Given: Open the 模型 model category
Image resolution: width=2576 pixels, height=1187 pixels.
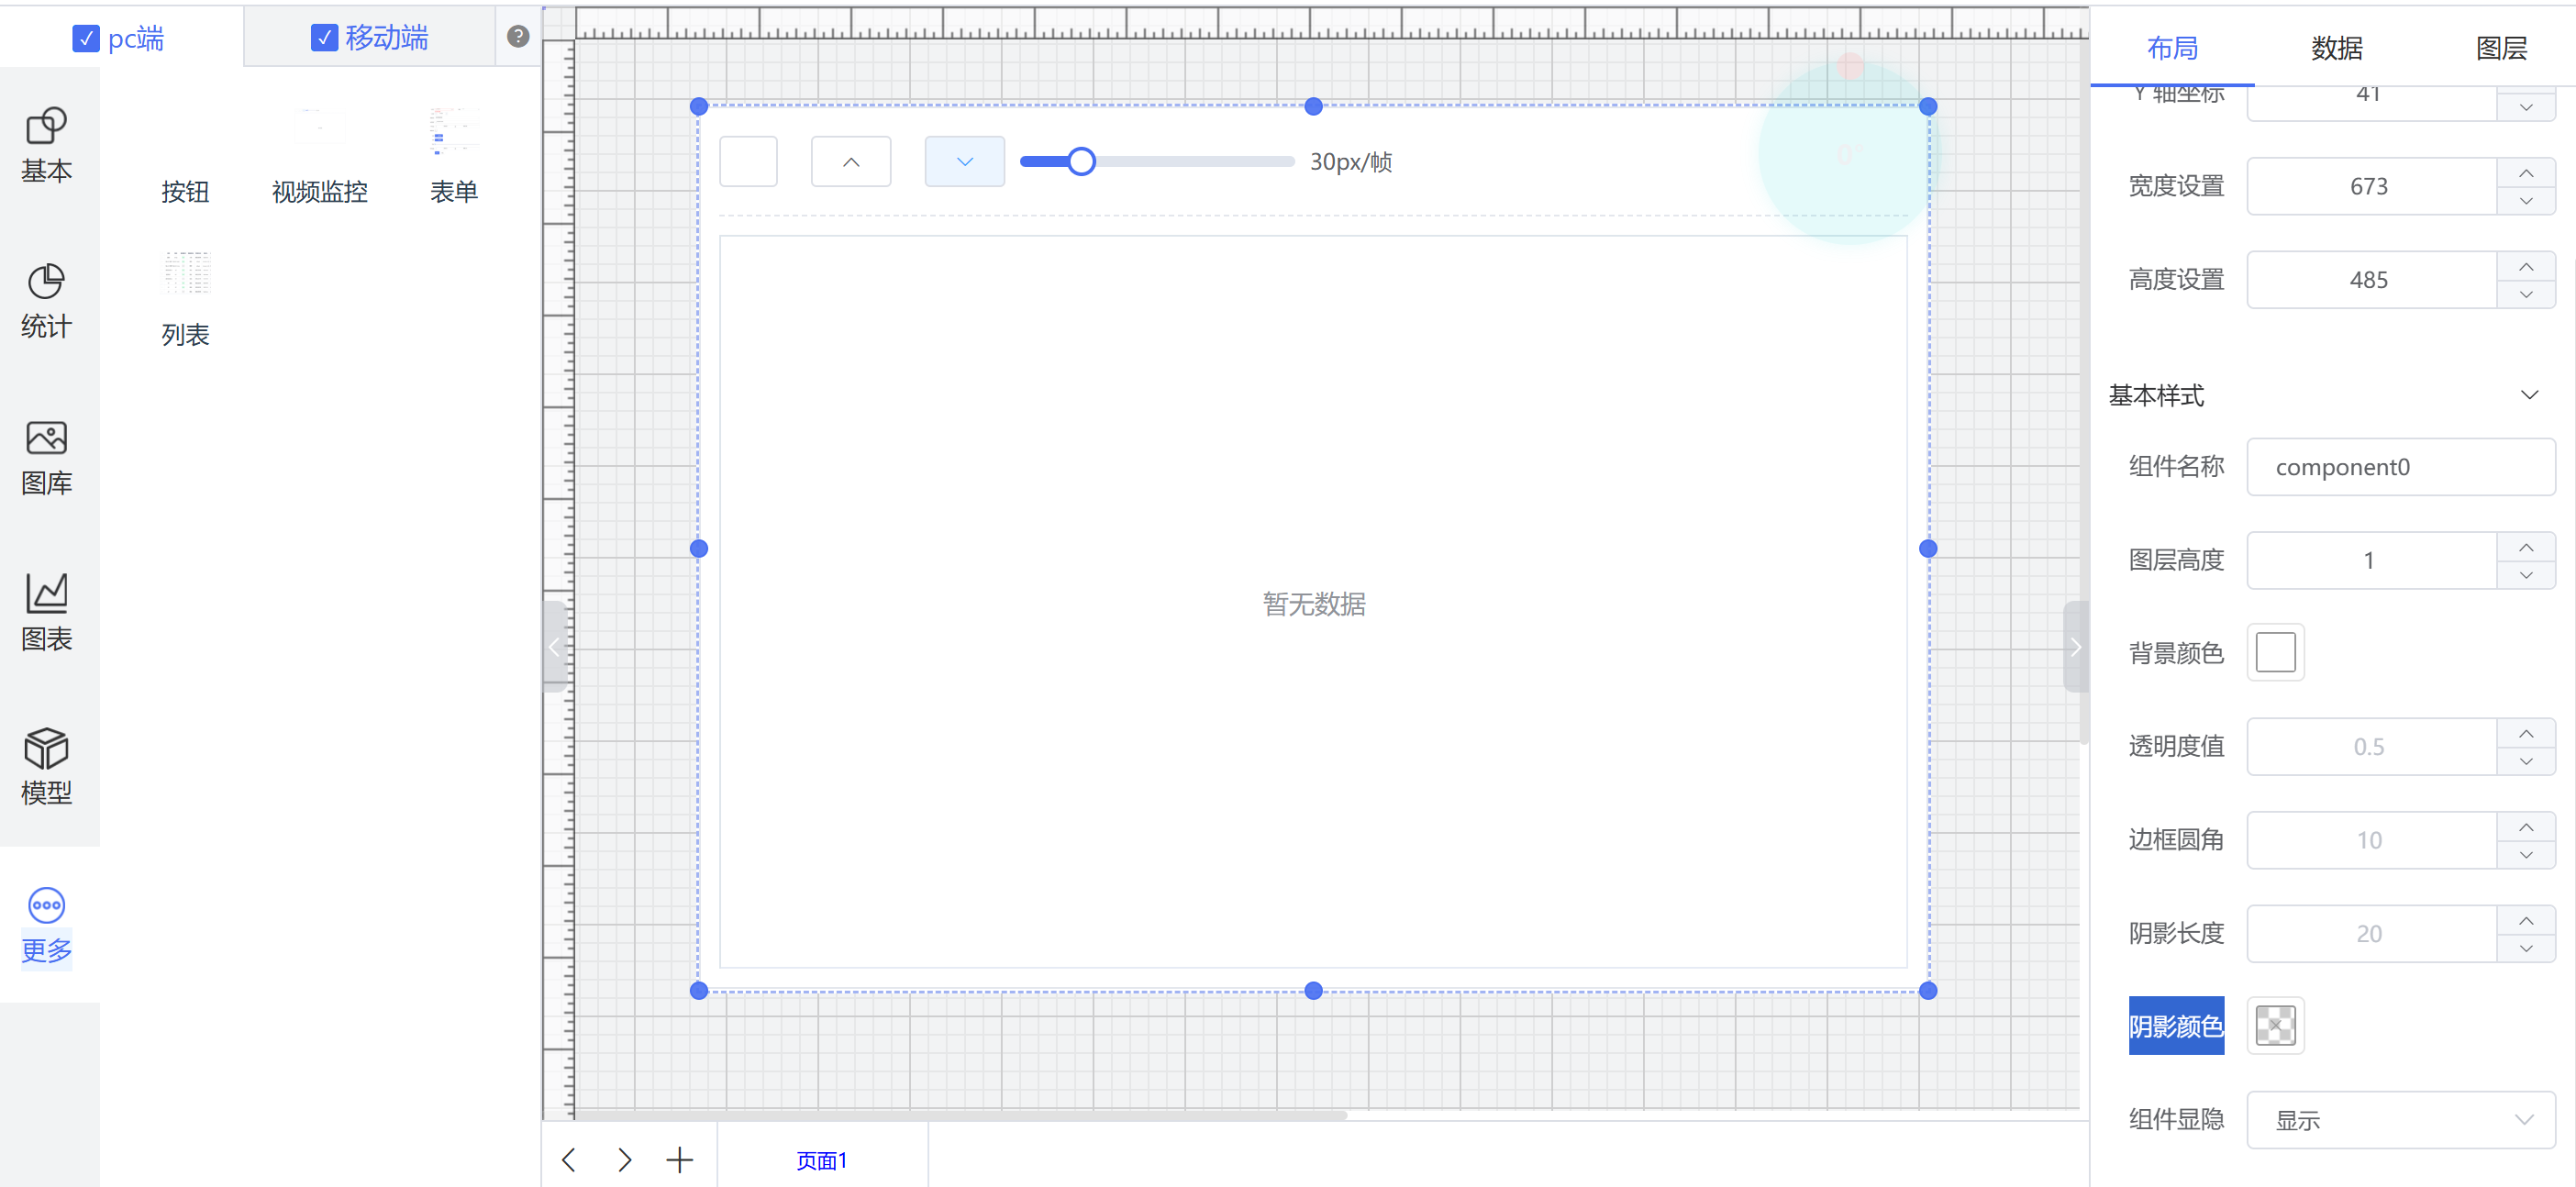Looking at the screenshot, I should pyautogui.click(x=46, y=767).
